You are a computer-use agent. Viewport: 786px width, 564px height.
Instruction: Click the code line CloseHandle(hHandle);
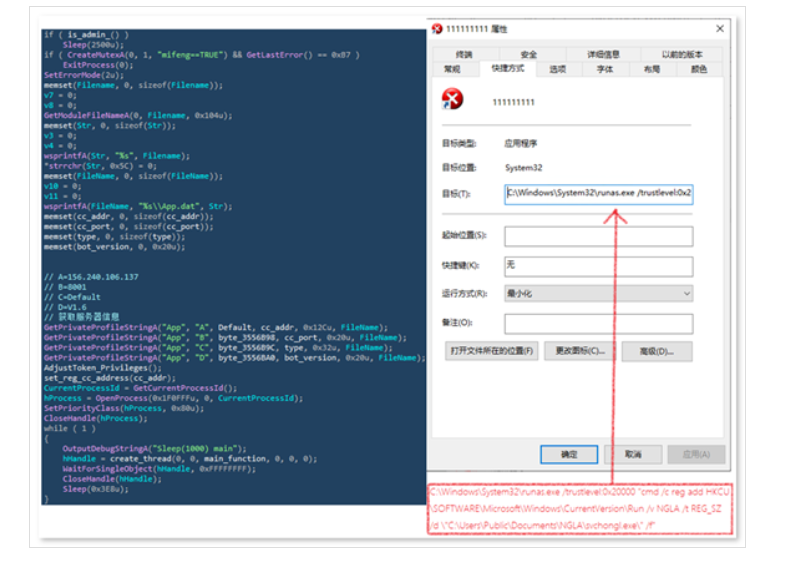(x=112, y=478)
